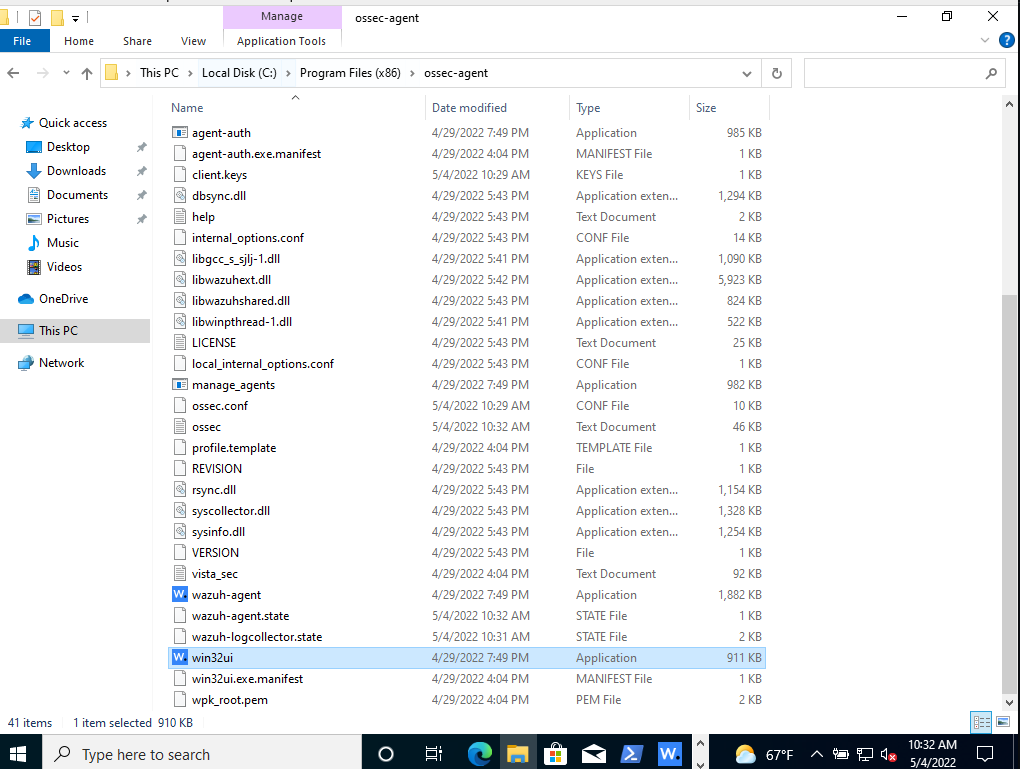
Task: Click the up arrow to go to parent folder
Action: point(87,73)
